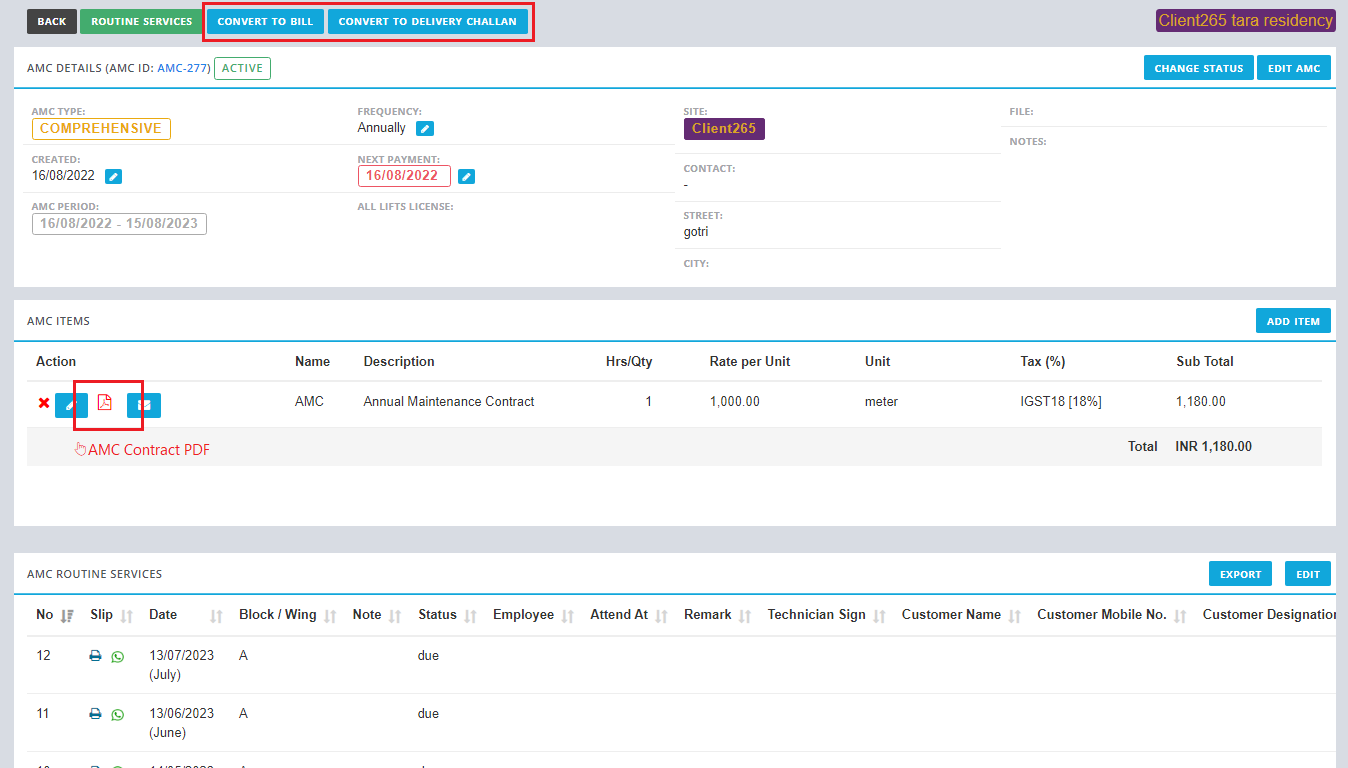This screenshot has width=1348, height=768.
Task: Click Convert to Delivery Challan button
Action: coord(428,22)
